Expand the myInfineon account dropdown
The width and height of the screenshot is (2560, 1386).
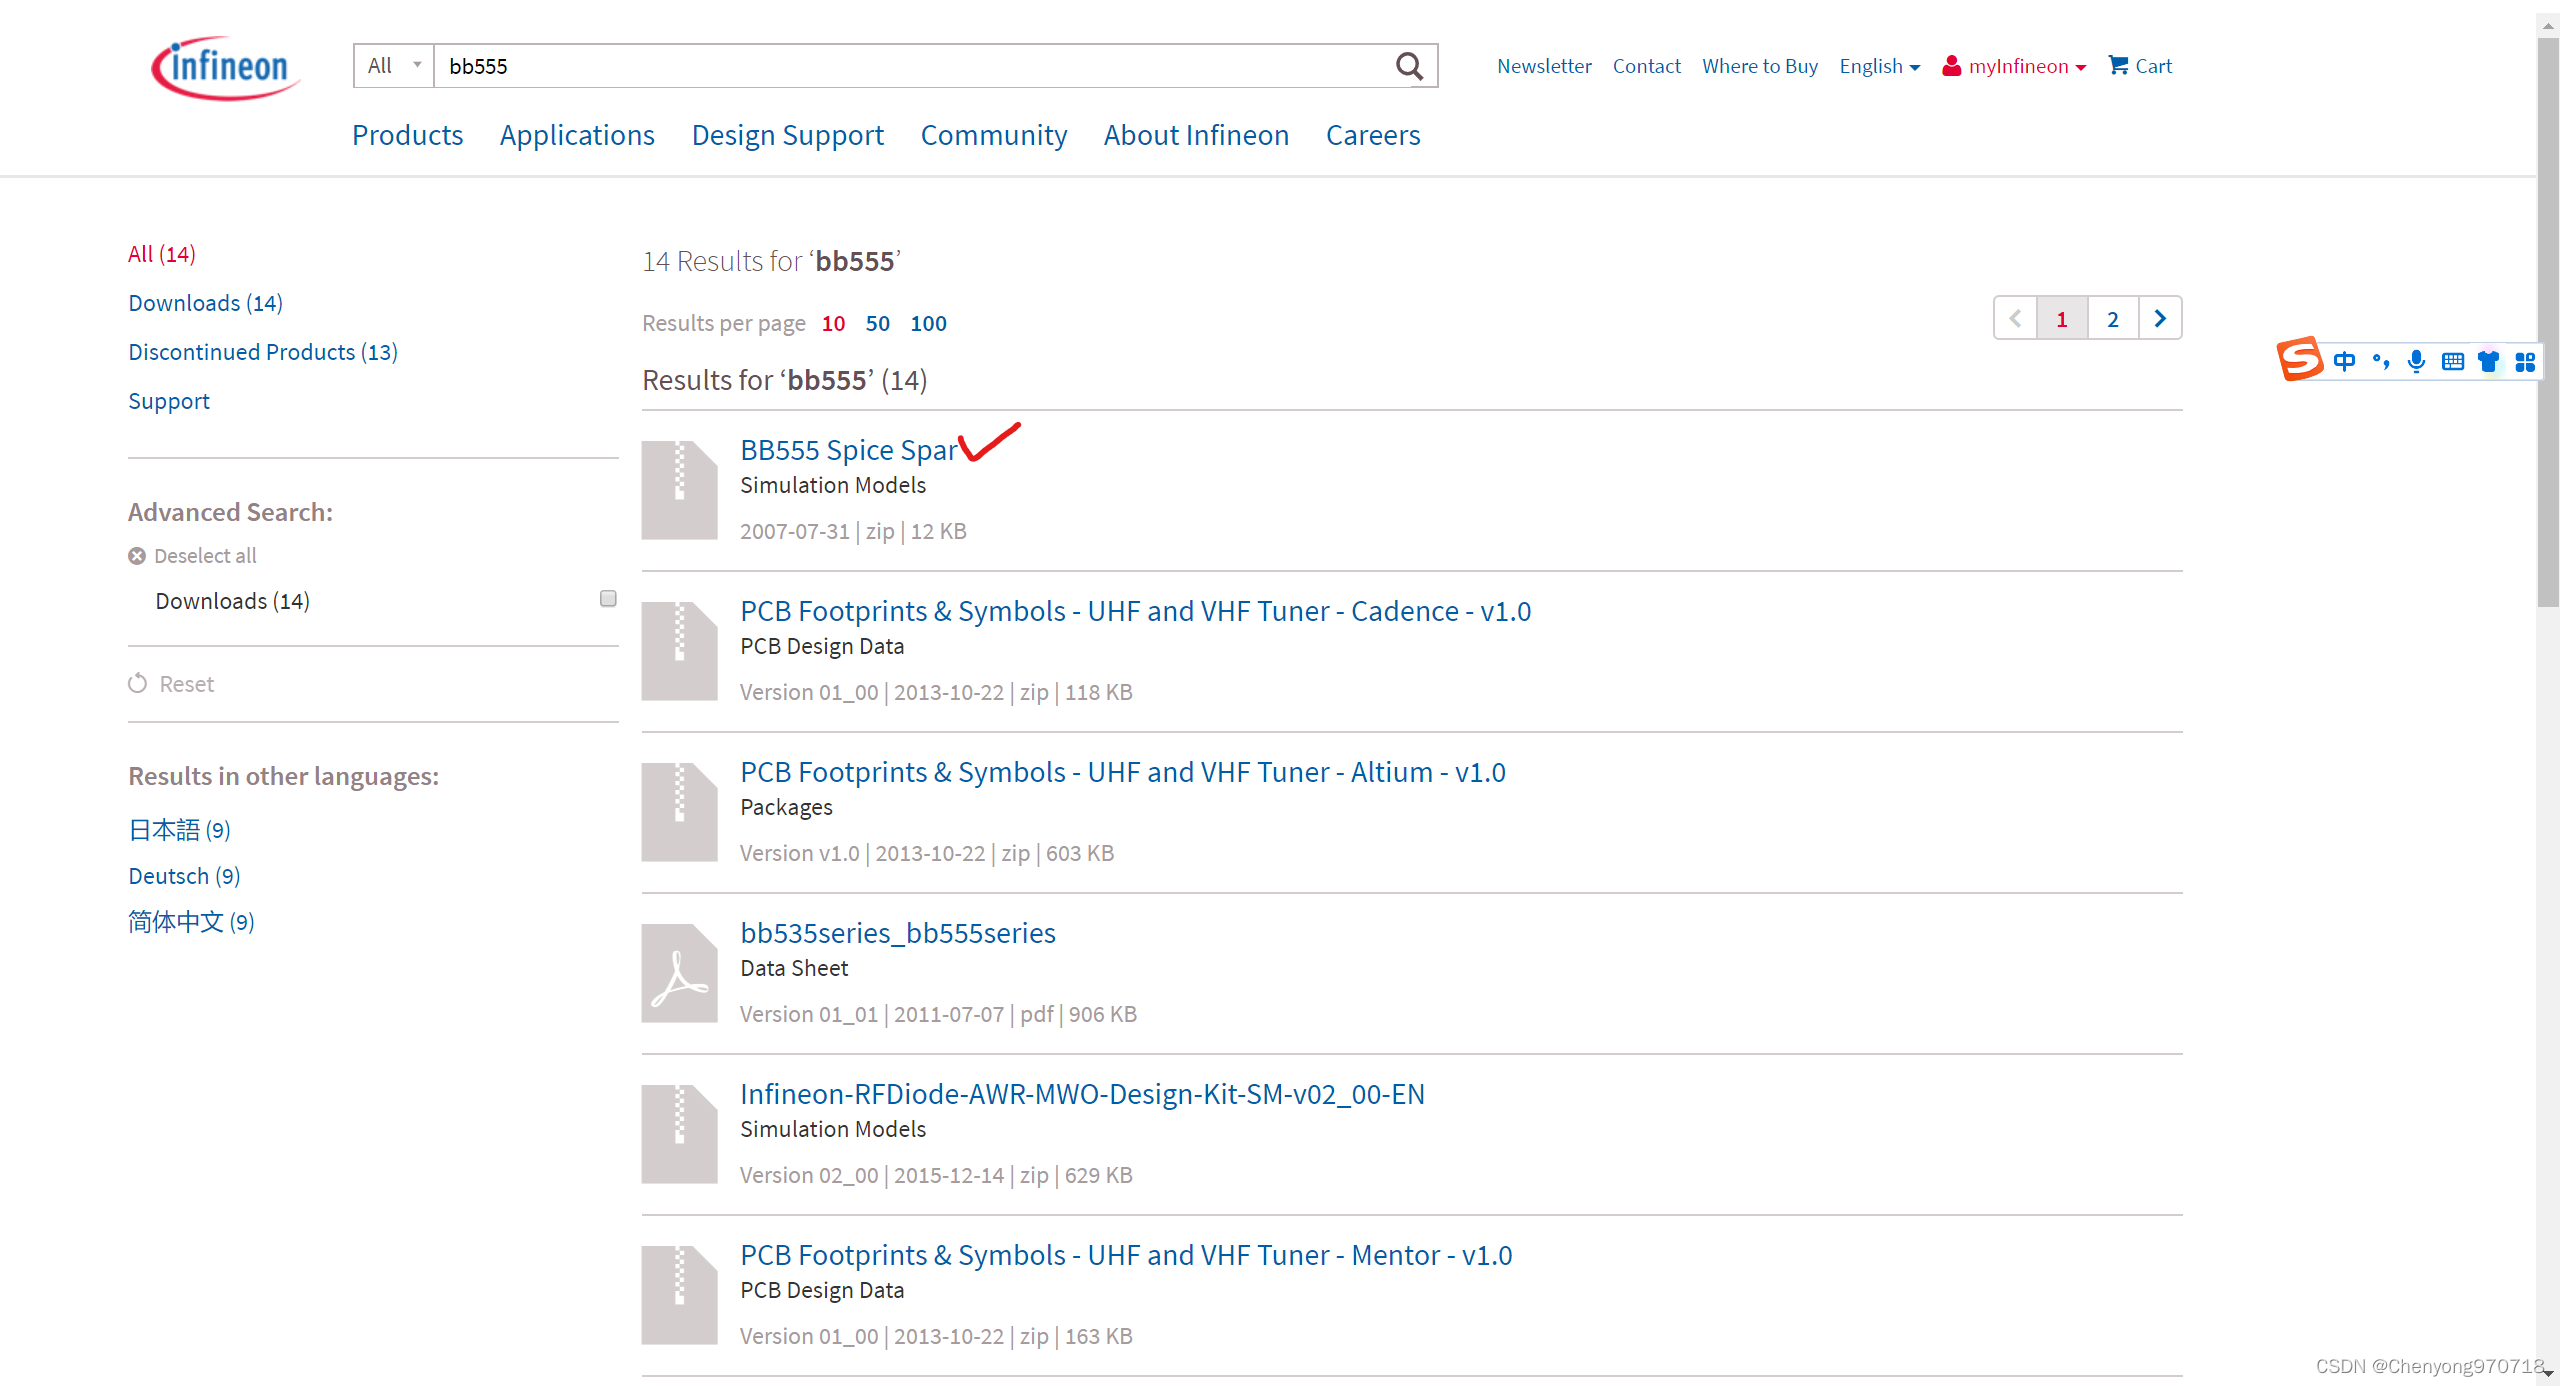(2014, 66)
